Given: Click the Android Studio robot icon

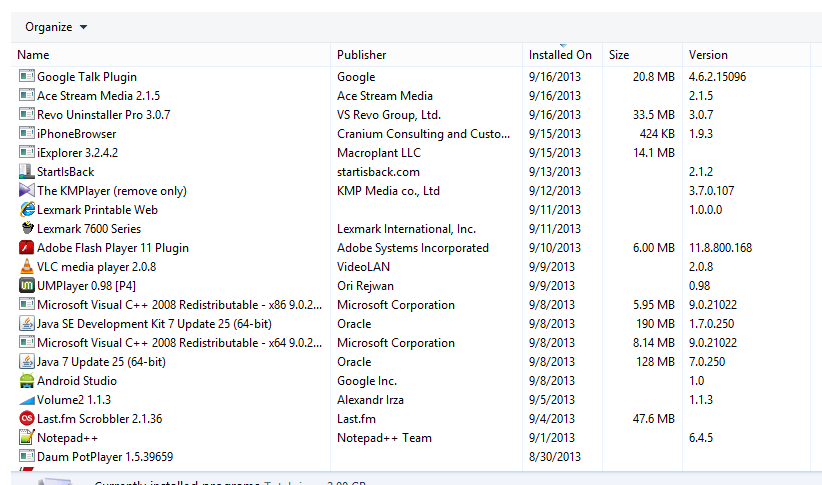Looking at the screenshot, I should [27, 380].
